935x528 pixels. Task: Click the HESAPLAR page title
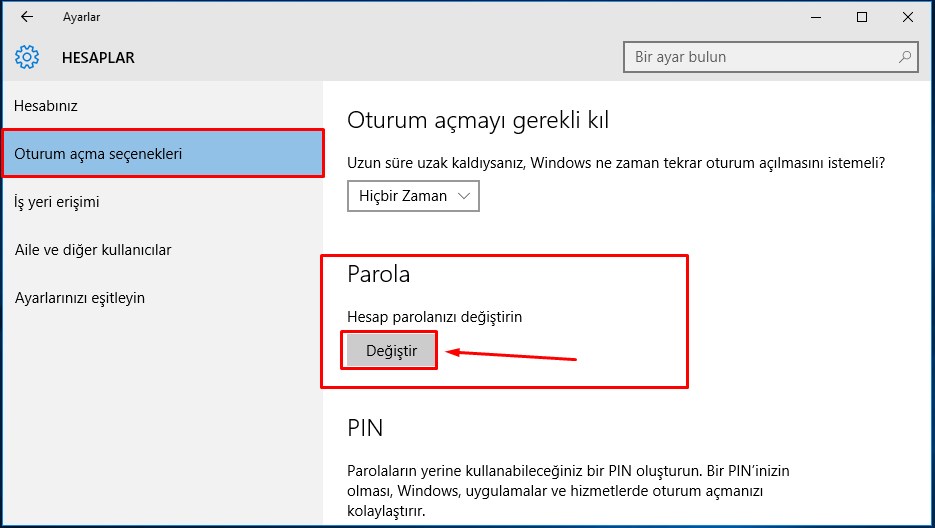click(x=98, y=58)
